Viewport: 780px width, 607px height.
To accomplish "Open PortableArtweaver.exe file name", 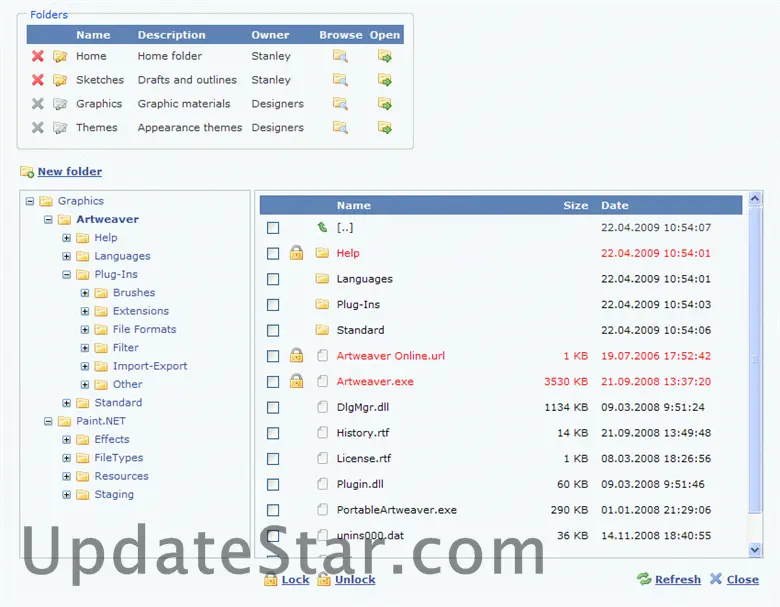I will 396,510.
